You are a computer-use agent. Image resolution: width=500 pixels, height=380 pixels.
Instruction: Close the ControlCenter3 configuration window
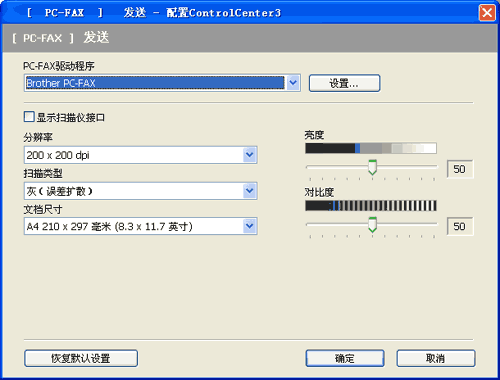tap(487, 13)
